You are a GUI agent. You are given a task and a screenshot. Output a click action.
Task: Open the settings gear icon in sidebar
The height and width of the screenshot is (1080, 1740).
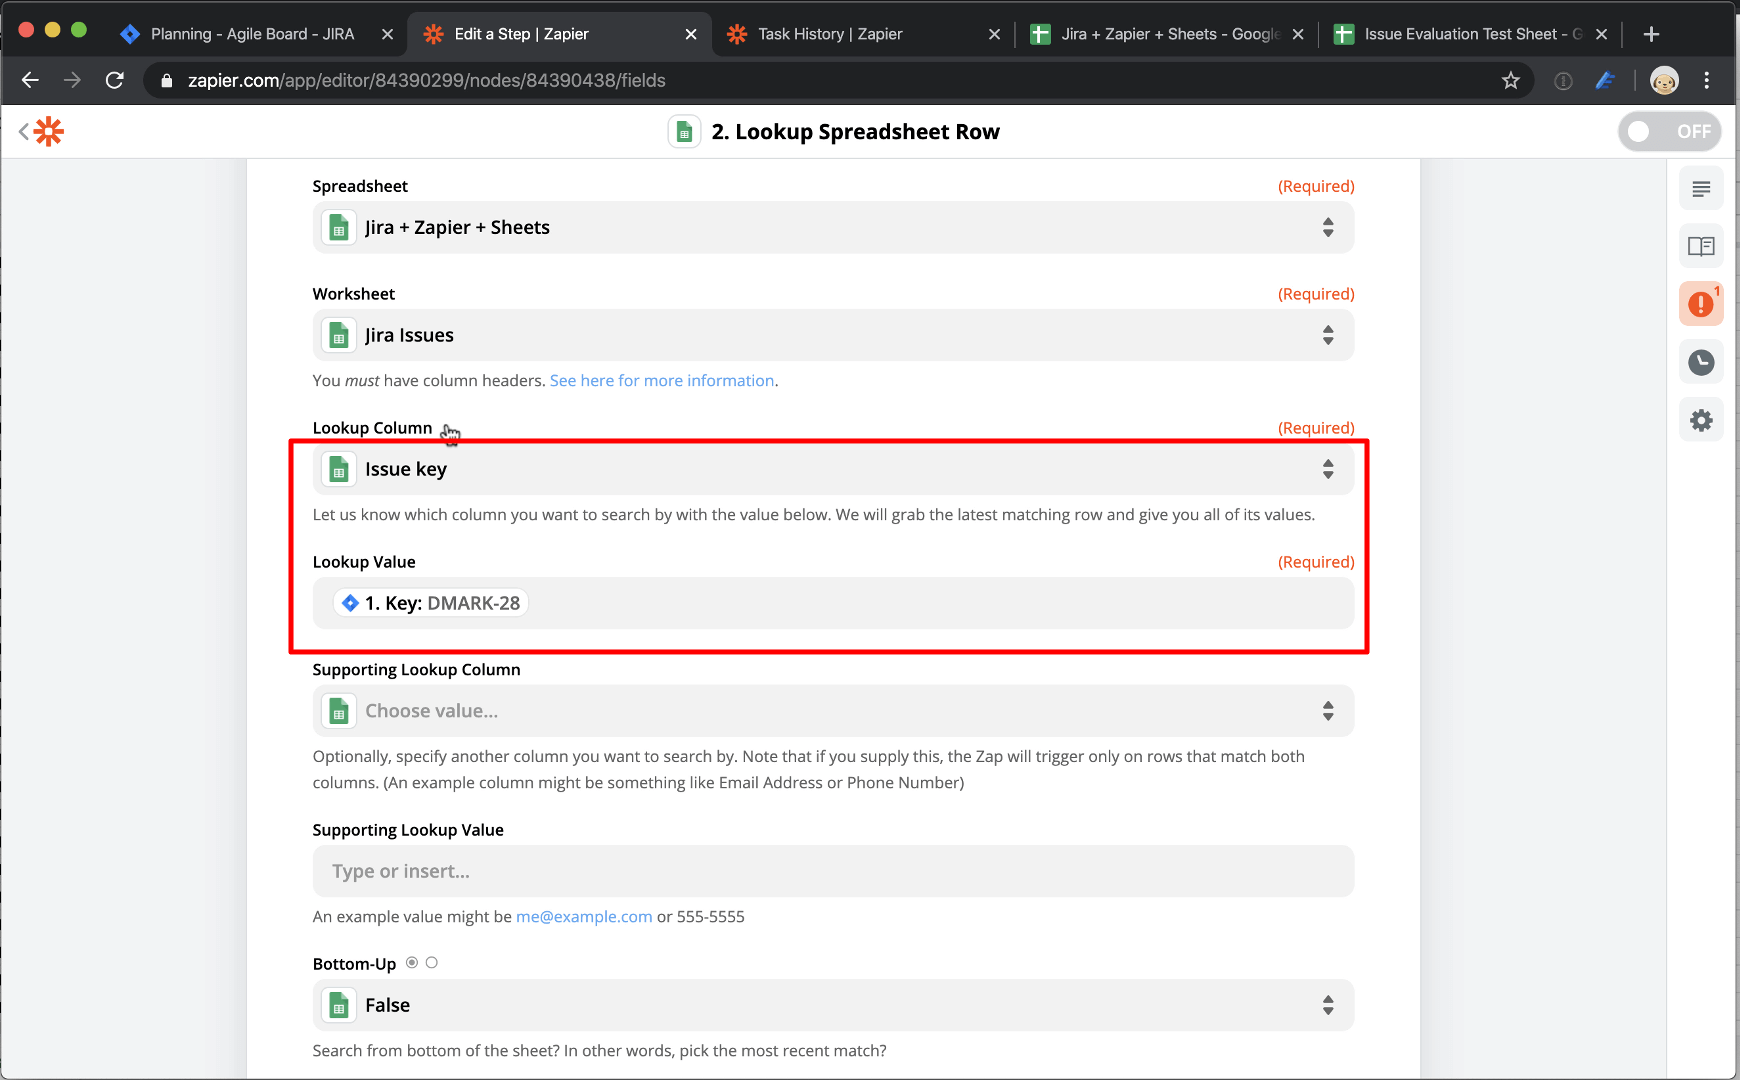click(x=1701, y=420)
